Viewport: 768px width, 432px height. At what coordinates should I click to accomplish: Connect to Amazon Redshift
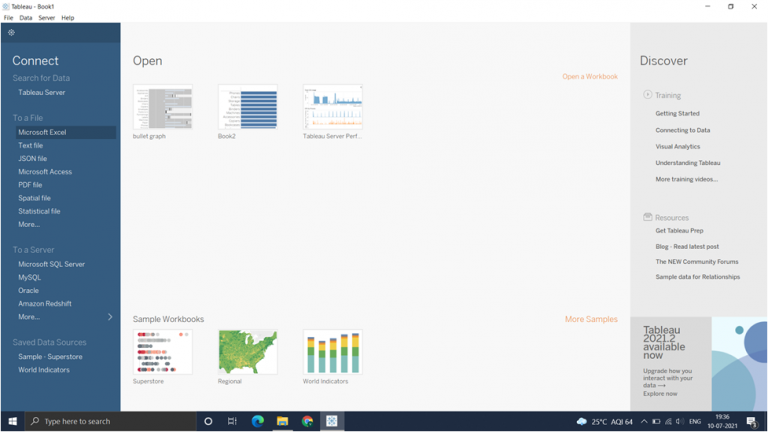[x=45, y=304]
